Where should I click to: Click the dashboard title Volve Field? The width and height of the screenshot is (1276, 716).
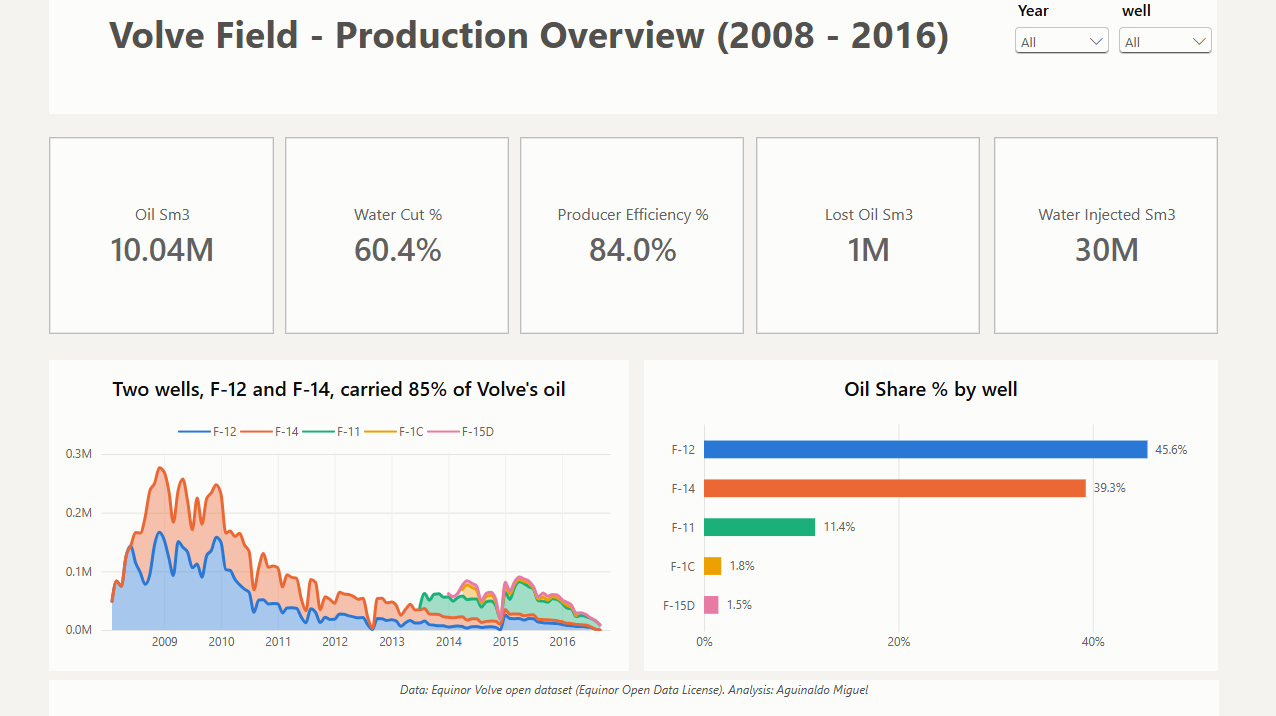(529, 36)
